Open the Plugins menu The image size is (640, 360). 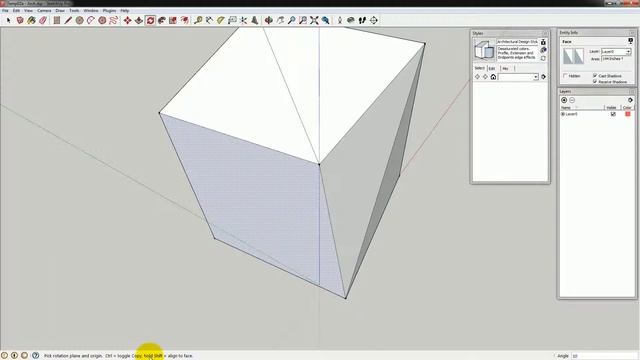pyautogui.click(x=109, y=11)
